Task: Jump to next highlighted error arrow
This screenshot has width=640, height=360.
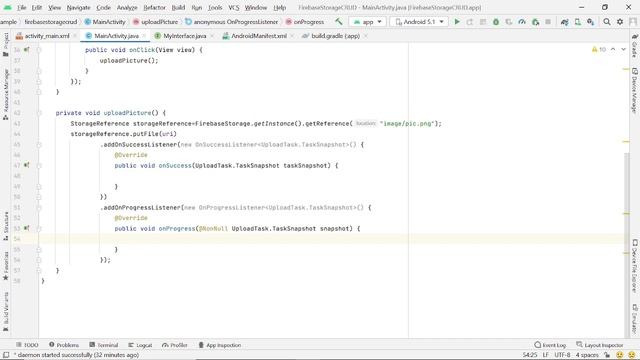Action: coord(623,49)
